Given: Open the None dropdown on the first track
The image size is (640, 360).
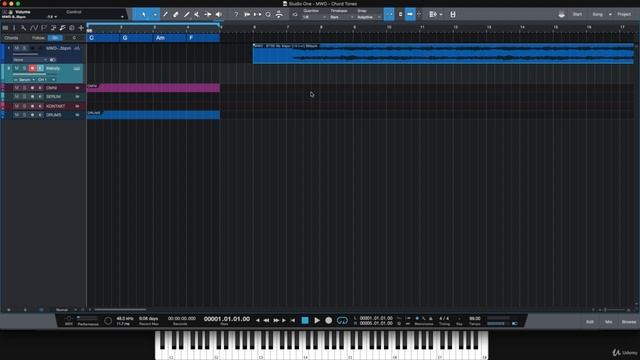Looking at the screenshot, I should (x=30, y=60).
